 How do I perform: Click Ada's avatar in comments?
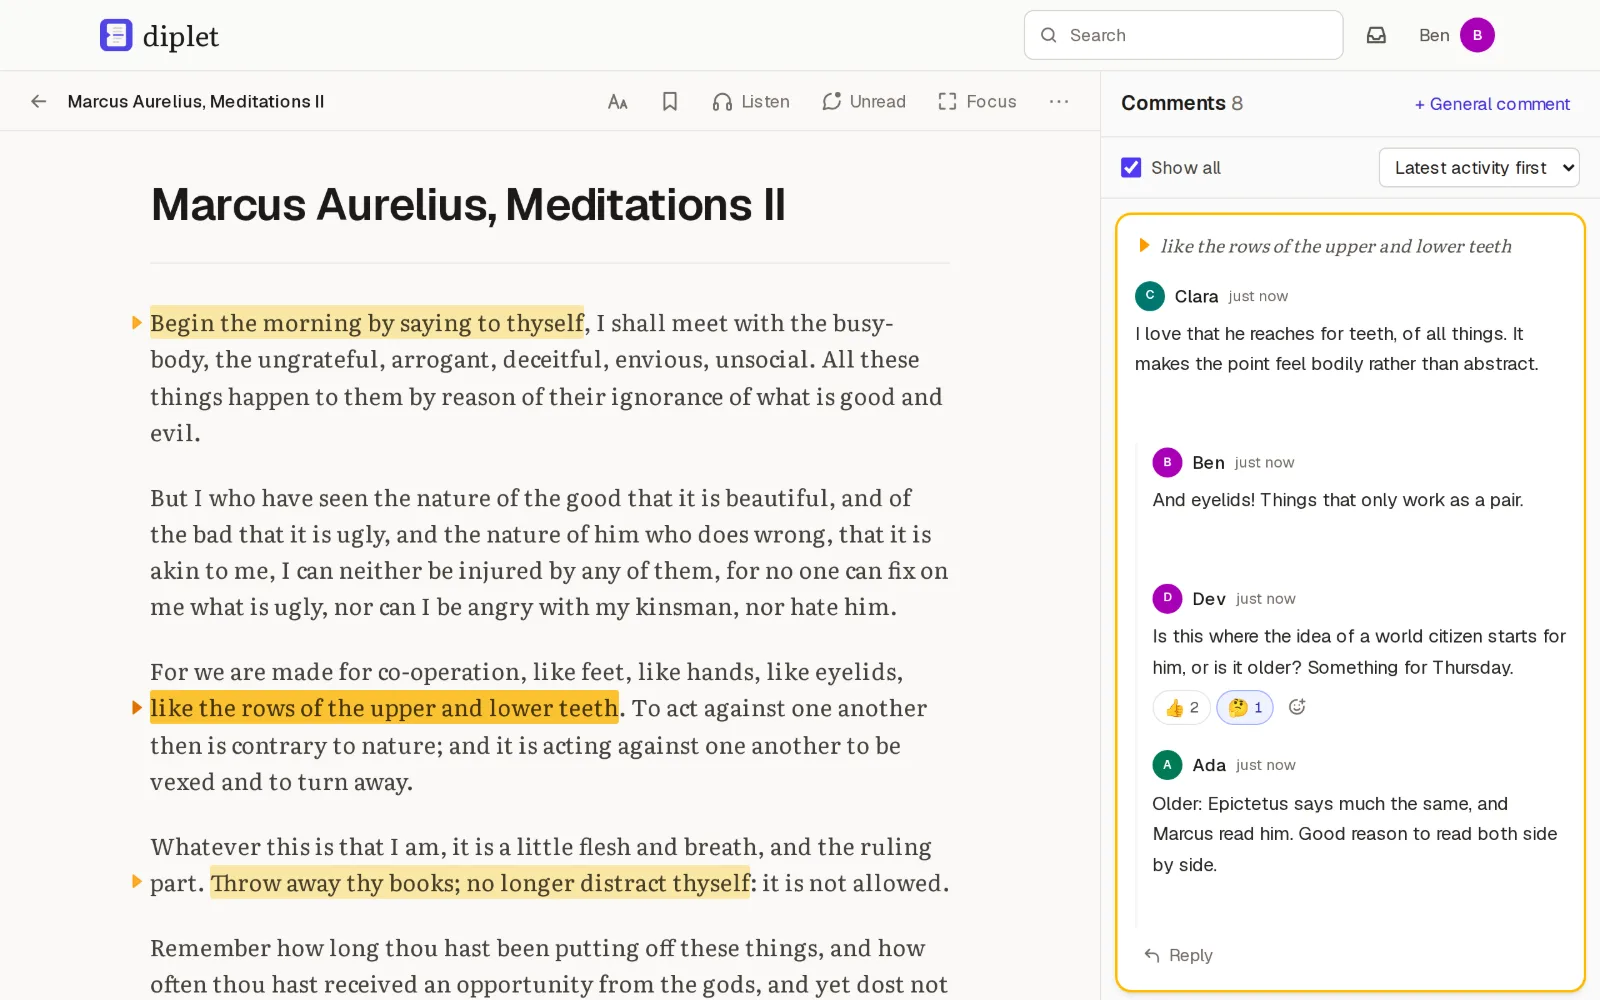1167,765
